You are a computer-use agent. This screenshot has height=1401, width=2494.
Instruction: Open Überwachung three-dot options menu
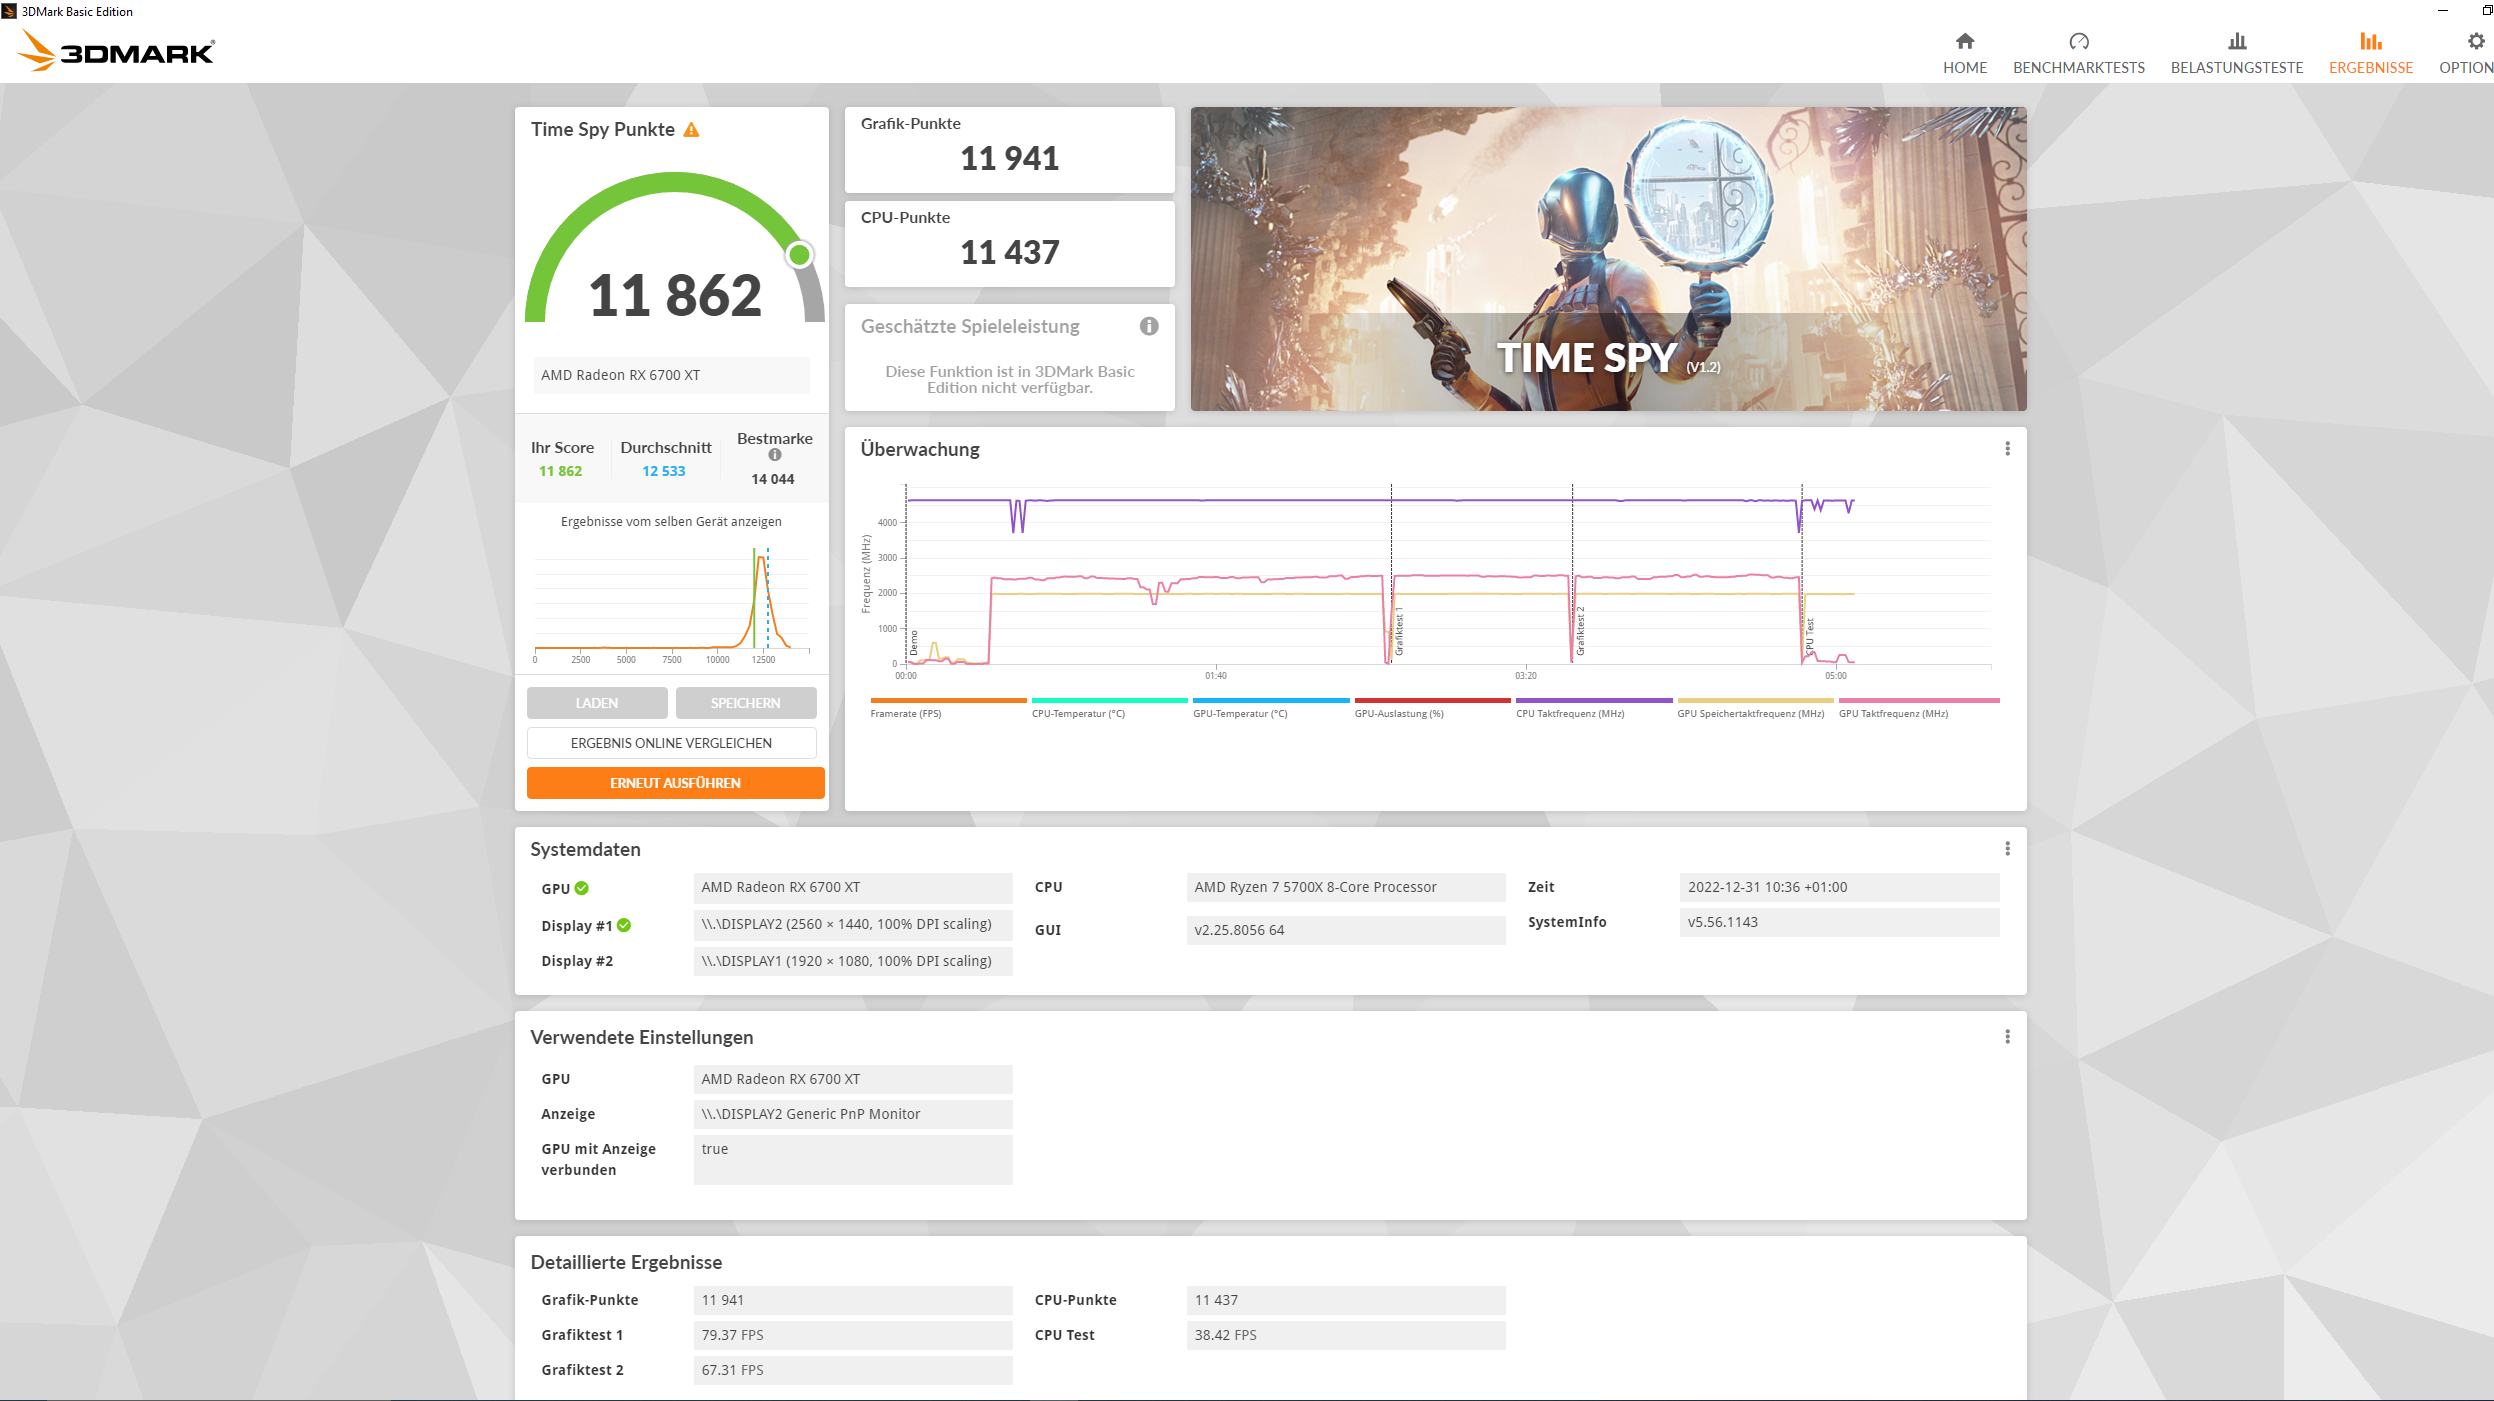click(x=2006, y=449)
